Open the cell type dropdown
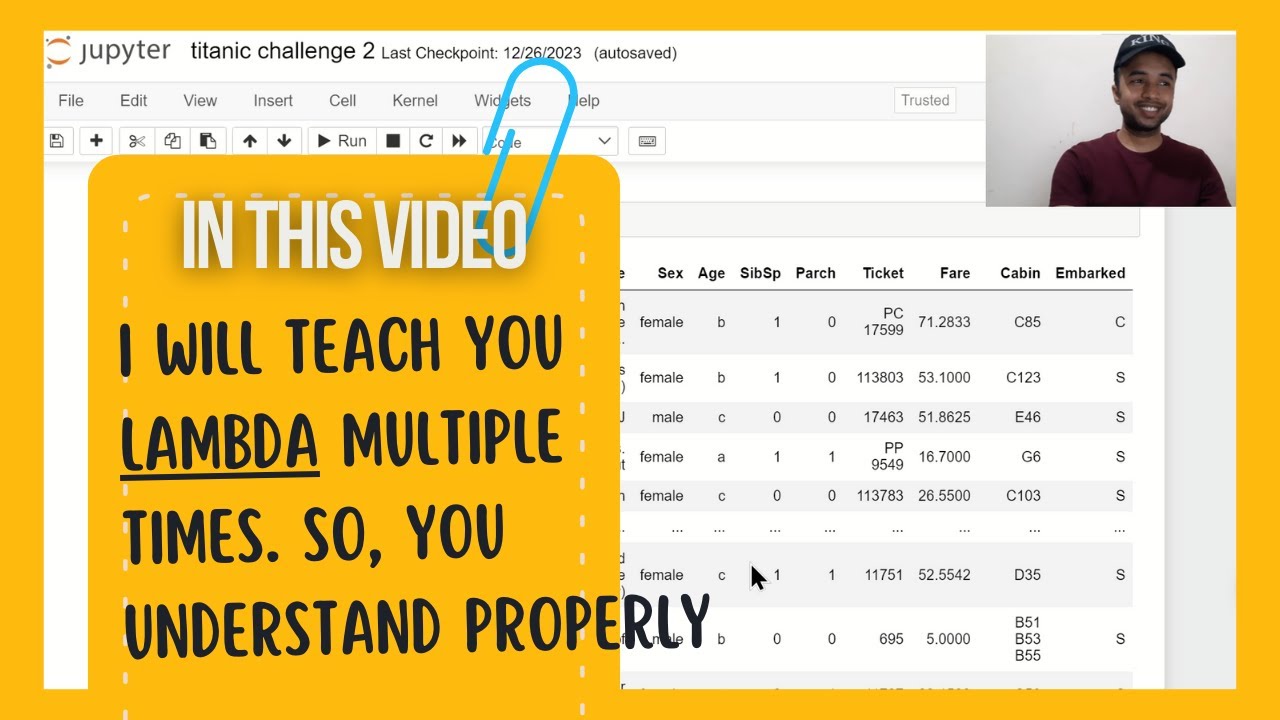Viewport: 1280px width, 720px height. [x=550, y=141]
